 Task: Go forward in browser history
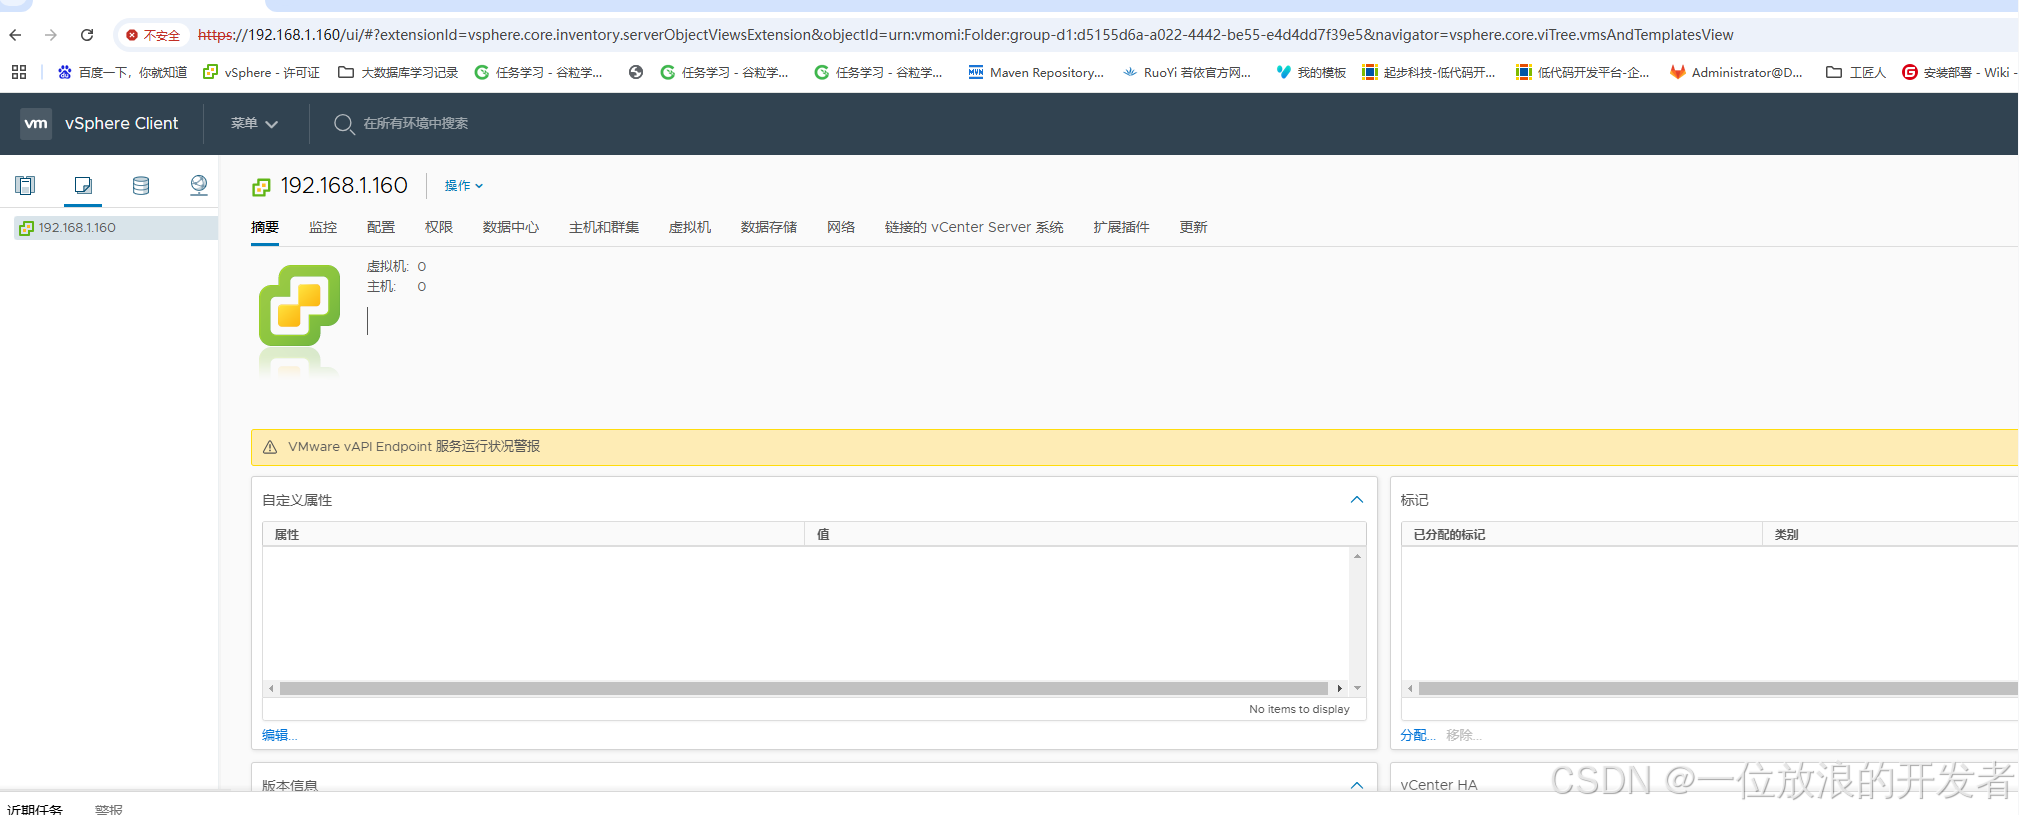coord(51,35)
